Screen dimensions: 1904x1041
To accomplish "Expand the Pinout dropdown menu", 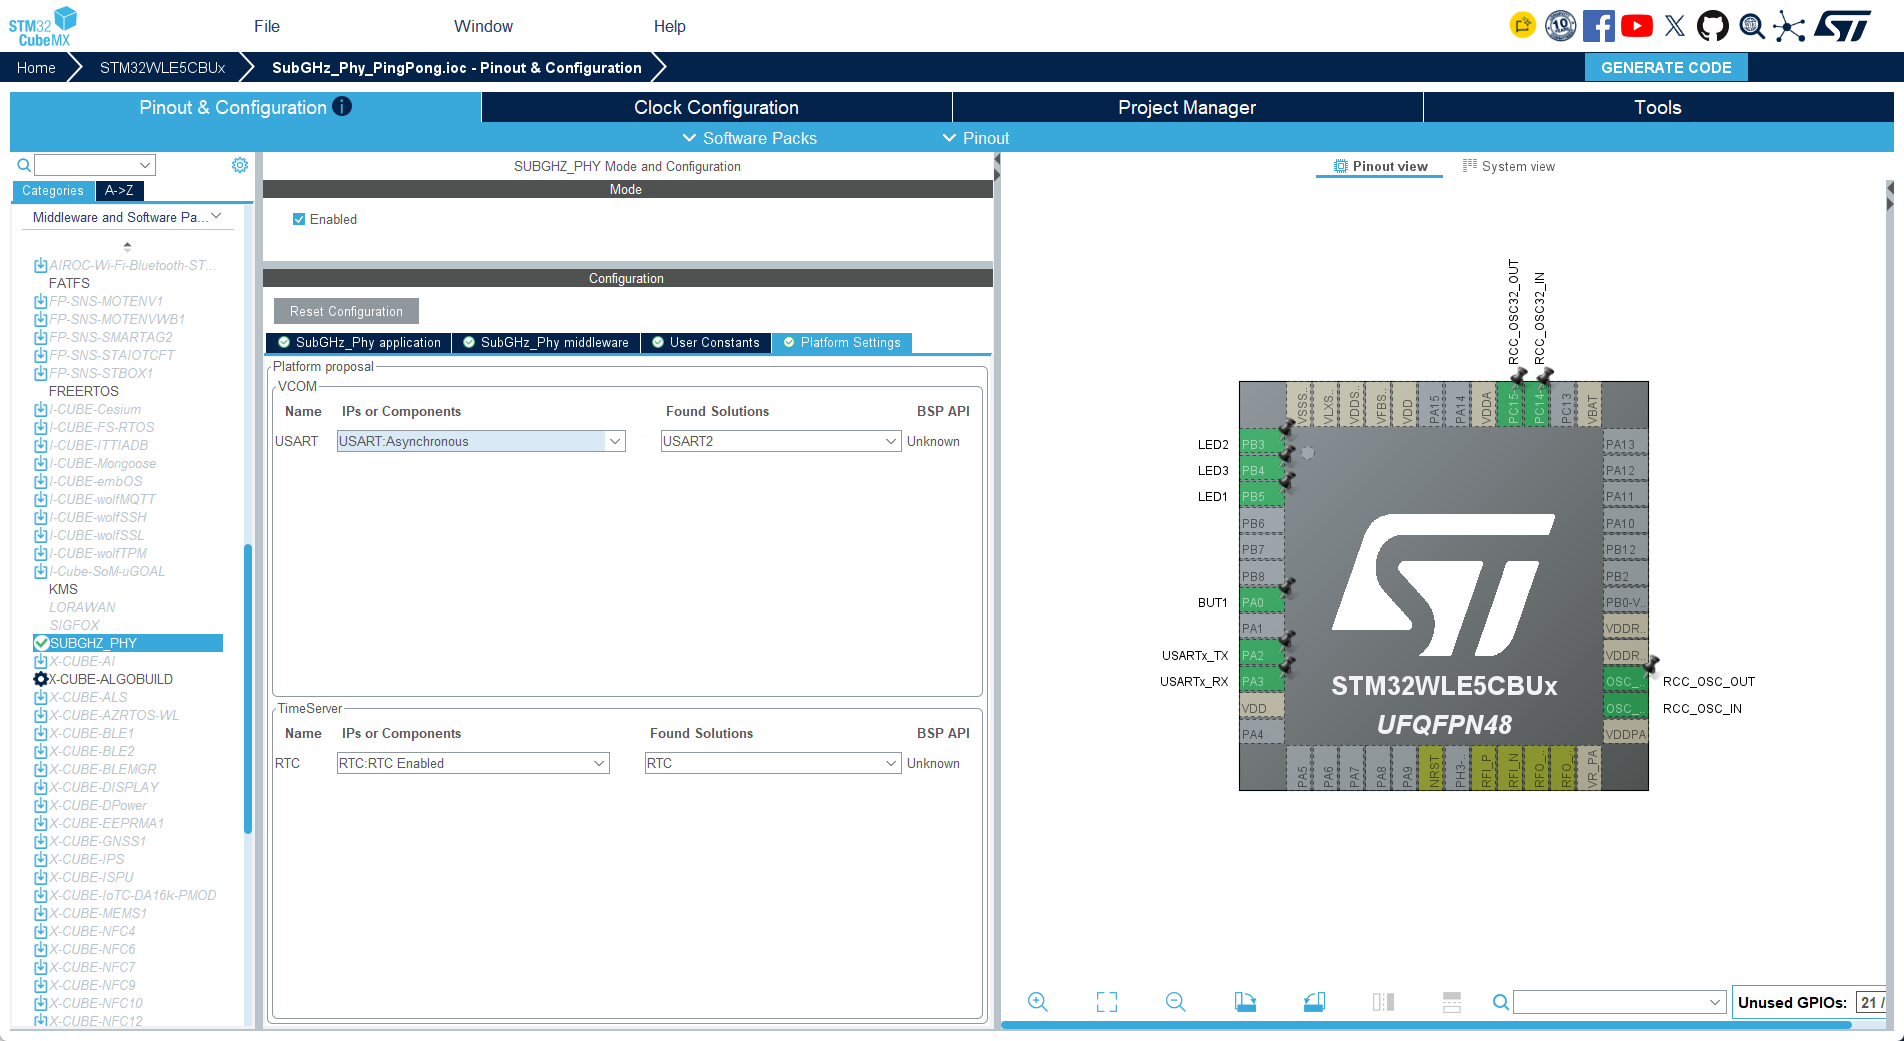I will coord(976,138).
